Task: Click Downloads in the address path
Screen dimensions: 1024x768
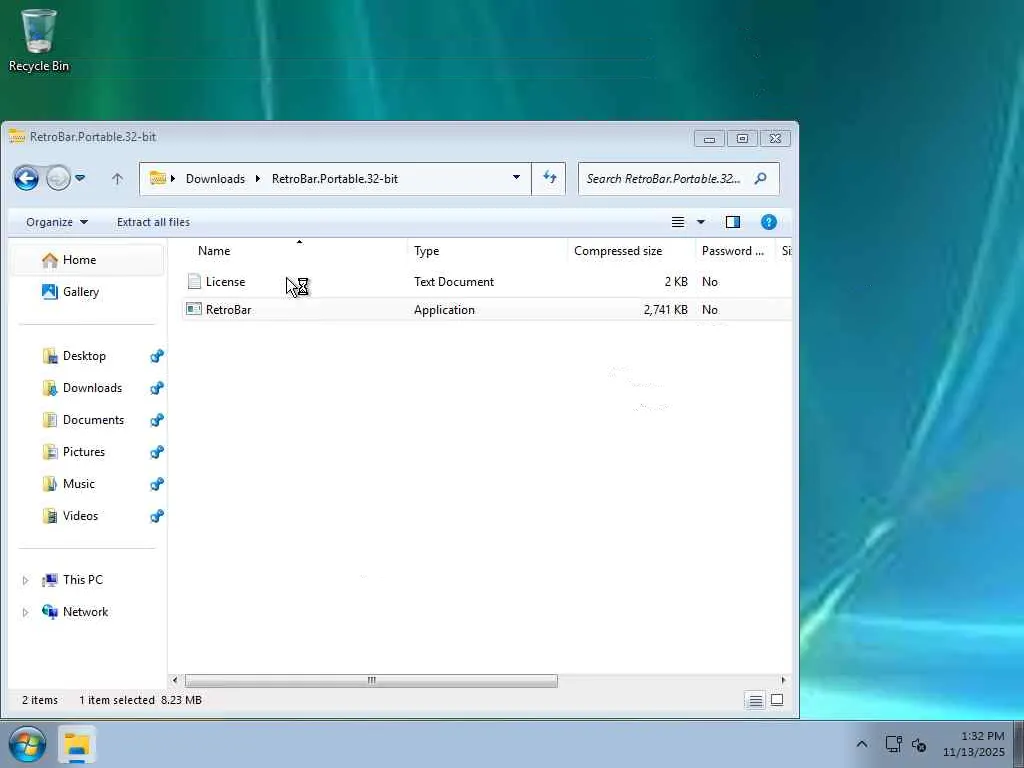Action: pos(216,179)
